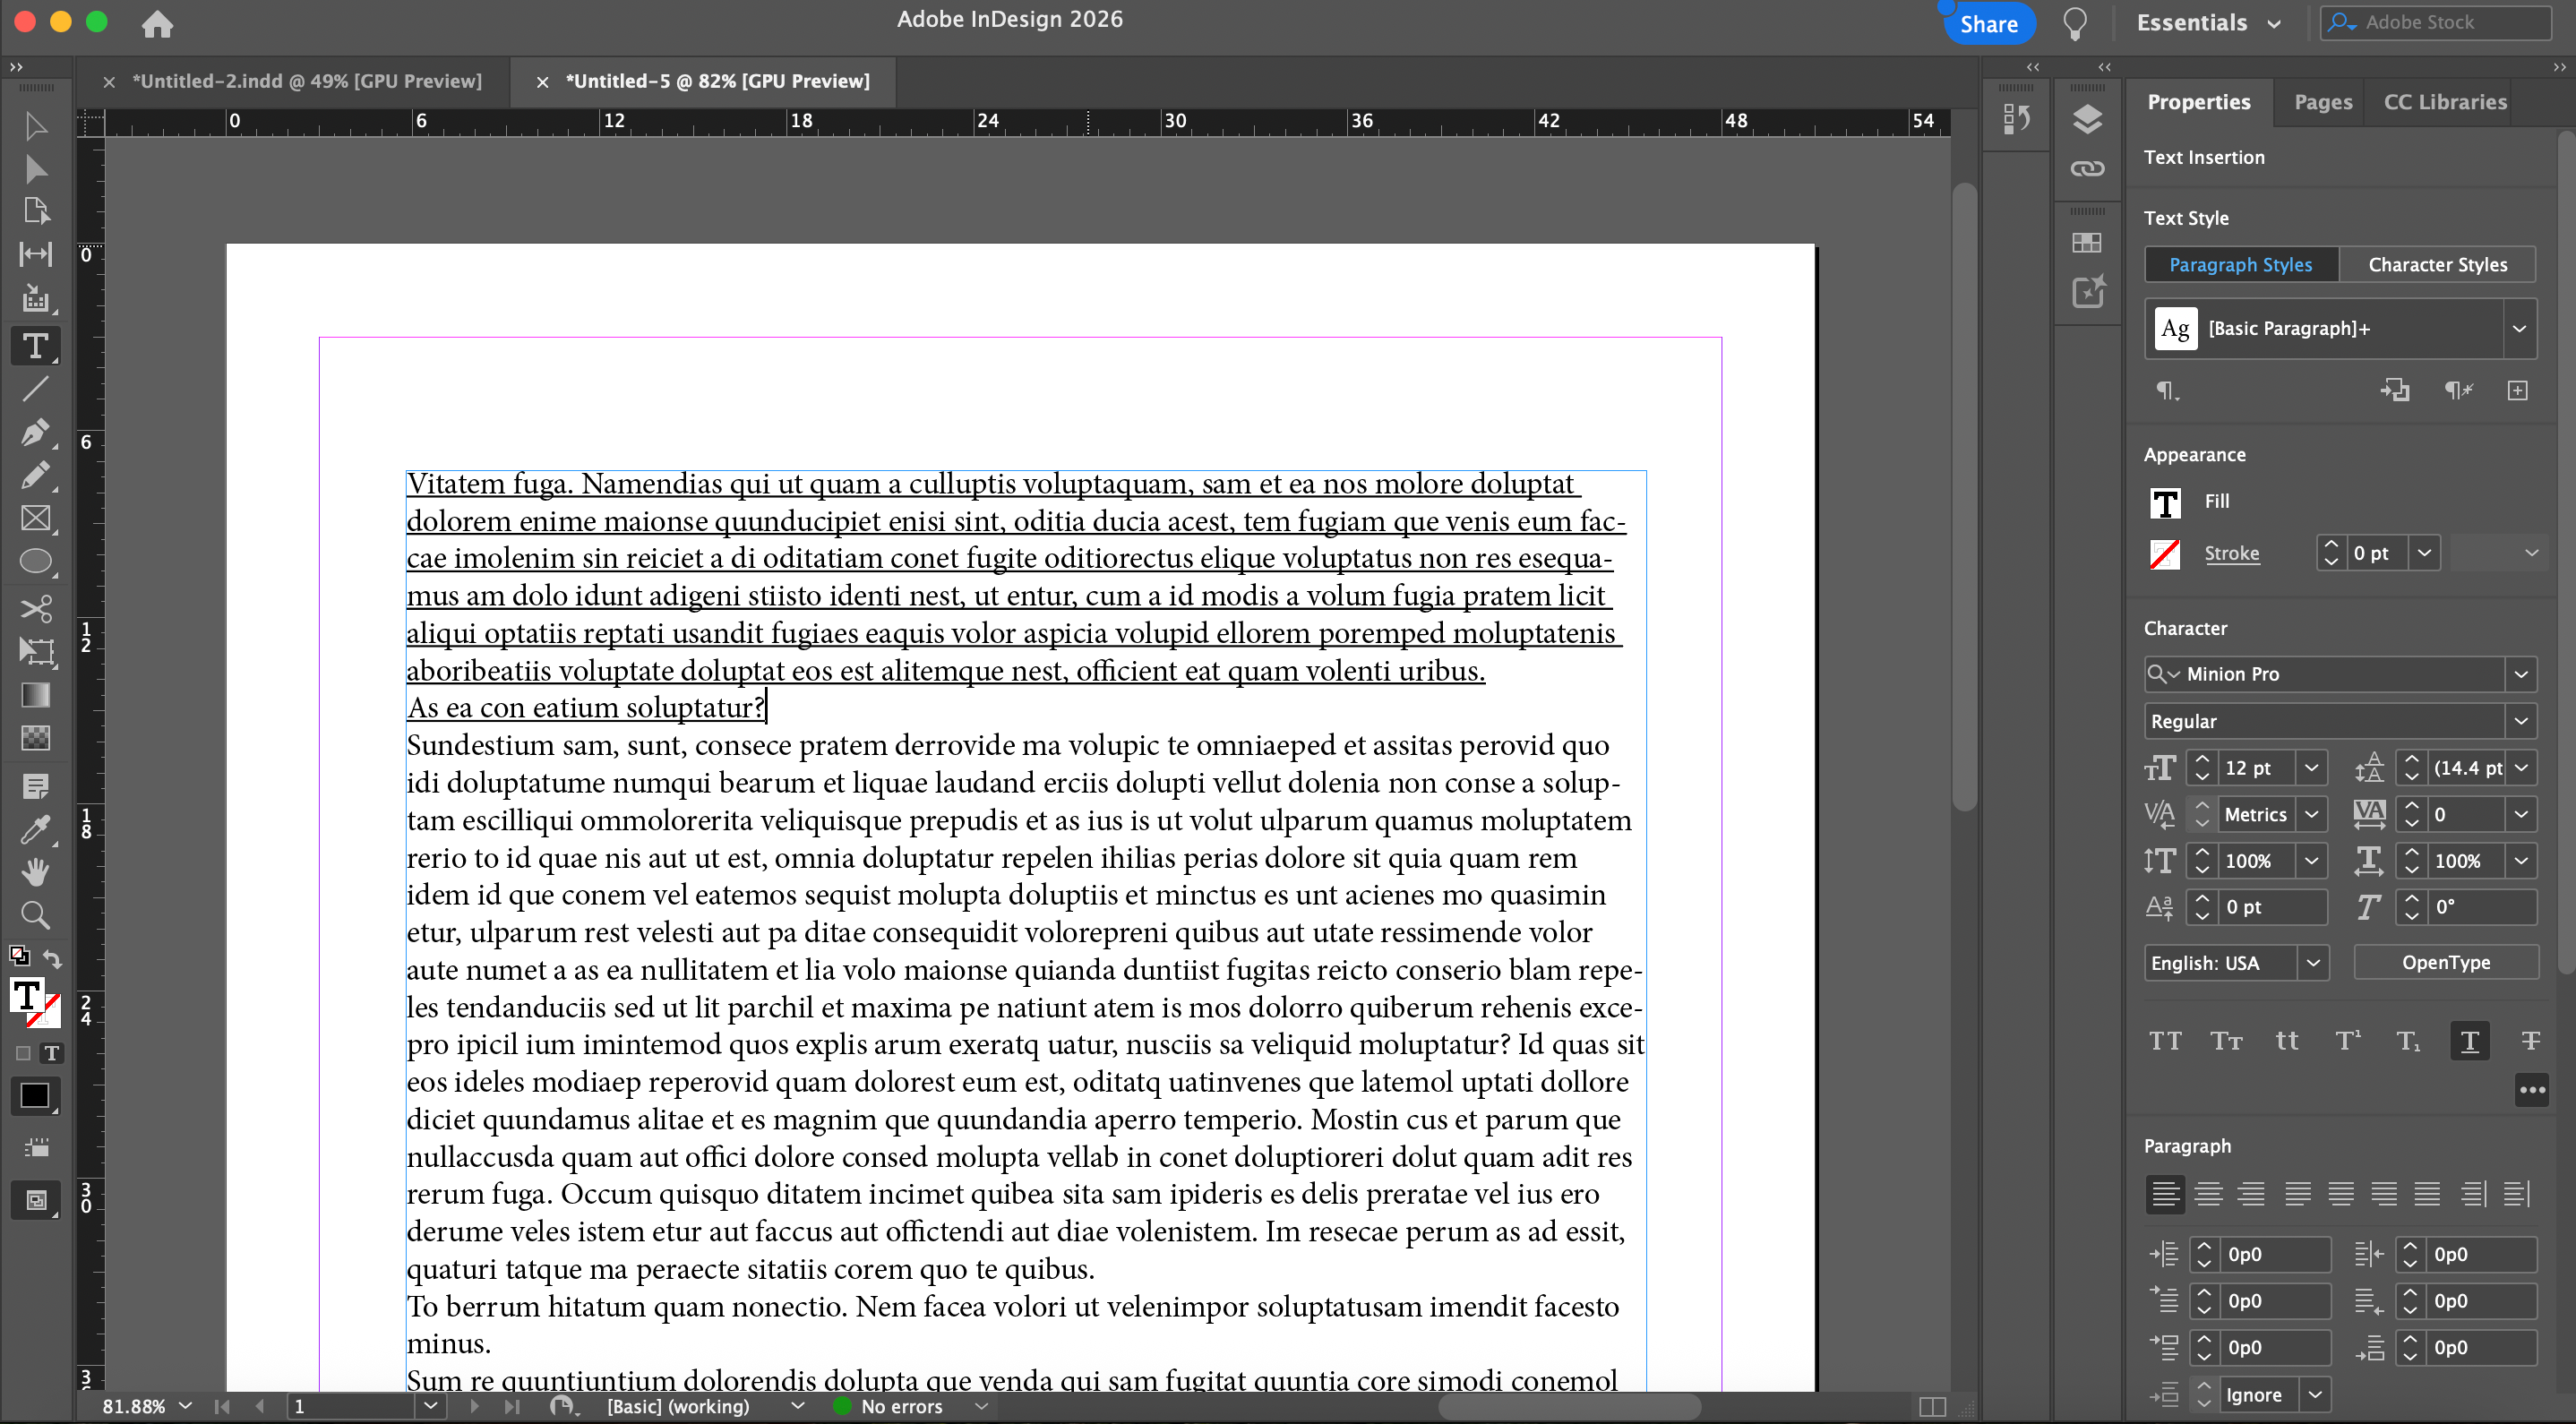Toggle Strikethrough text formatting

click(x=2530, y=1041)
